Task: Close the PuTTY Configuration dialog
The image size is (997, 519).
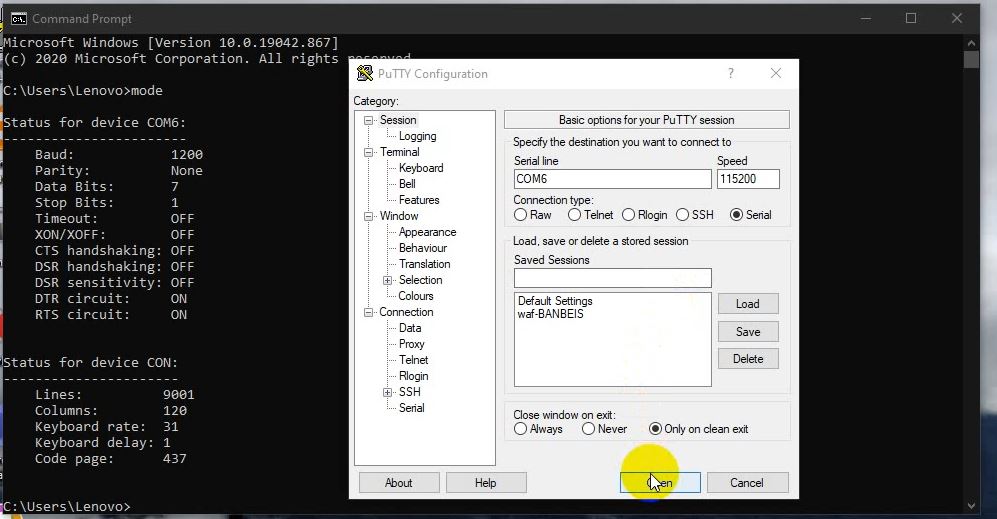Action: (x=776, y=73)
